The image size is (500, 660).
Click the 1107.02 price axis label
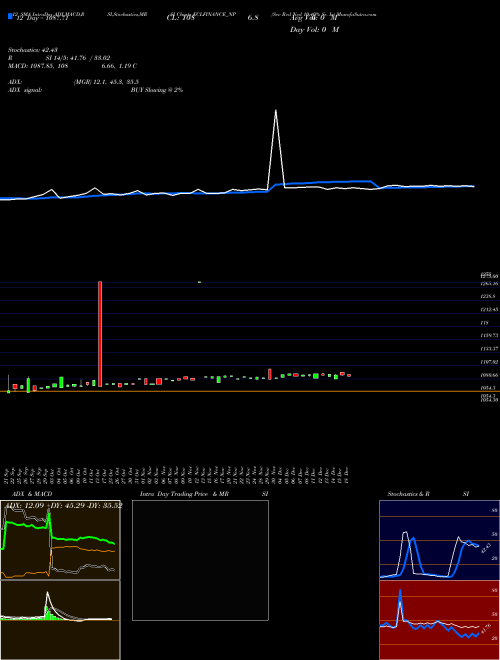[489, 362]
